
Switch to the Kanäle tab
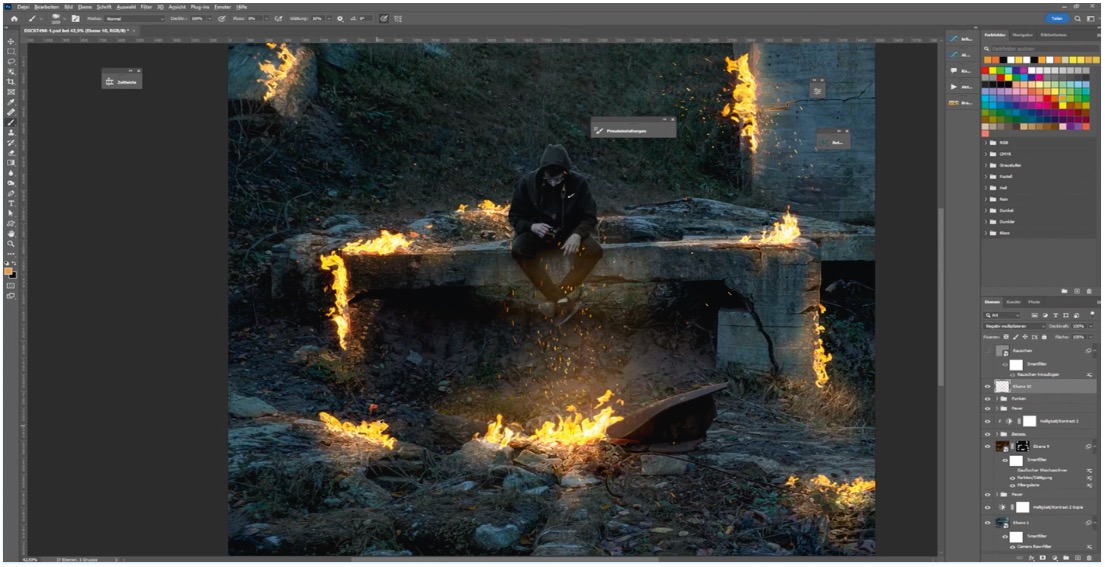[1013, 301]
